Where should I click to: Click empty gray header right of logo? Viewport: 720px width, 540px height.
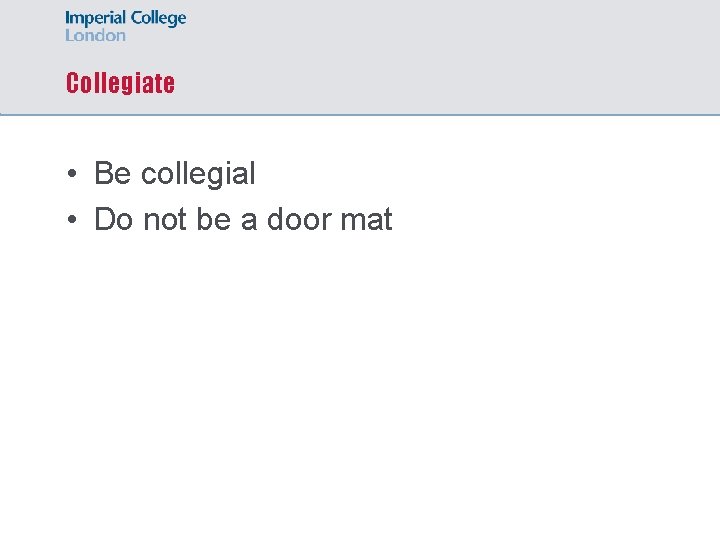[450, 30]
